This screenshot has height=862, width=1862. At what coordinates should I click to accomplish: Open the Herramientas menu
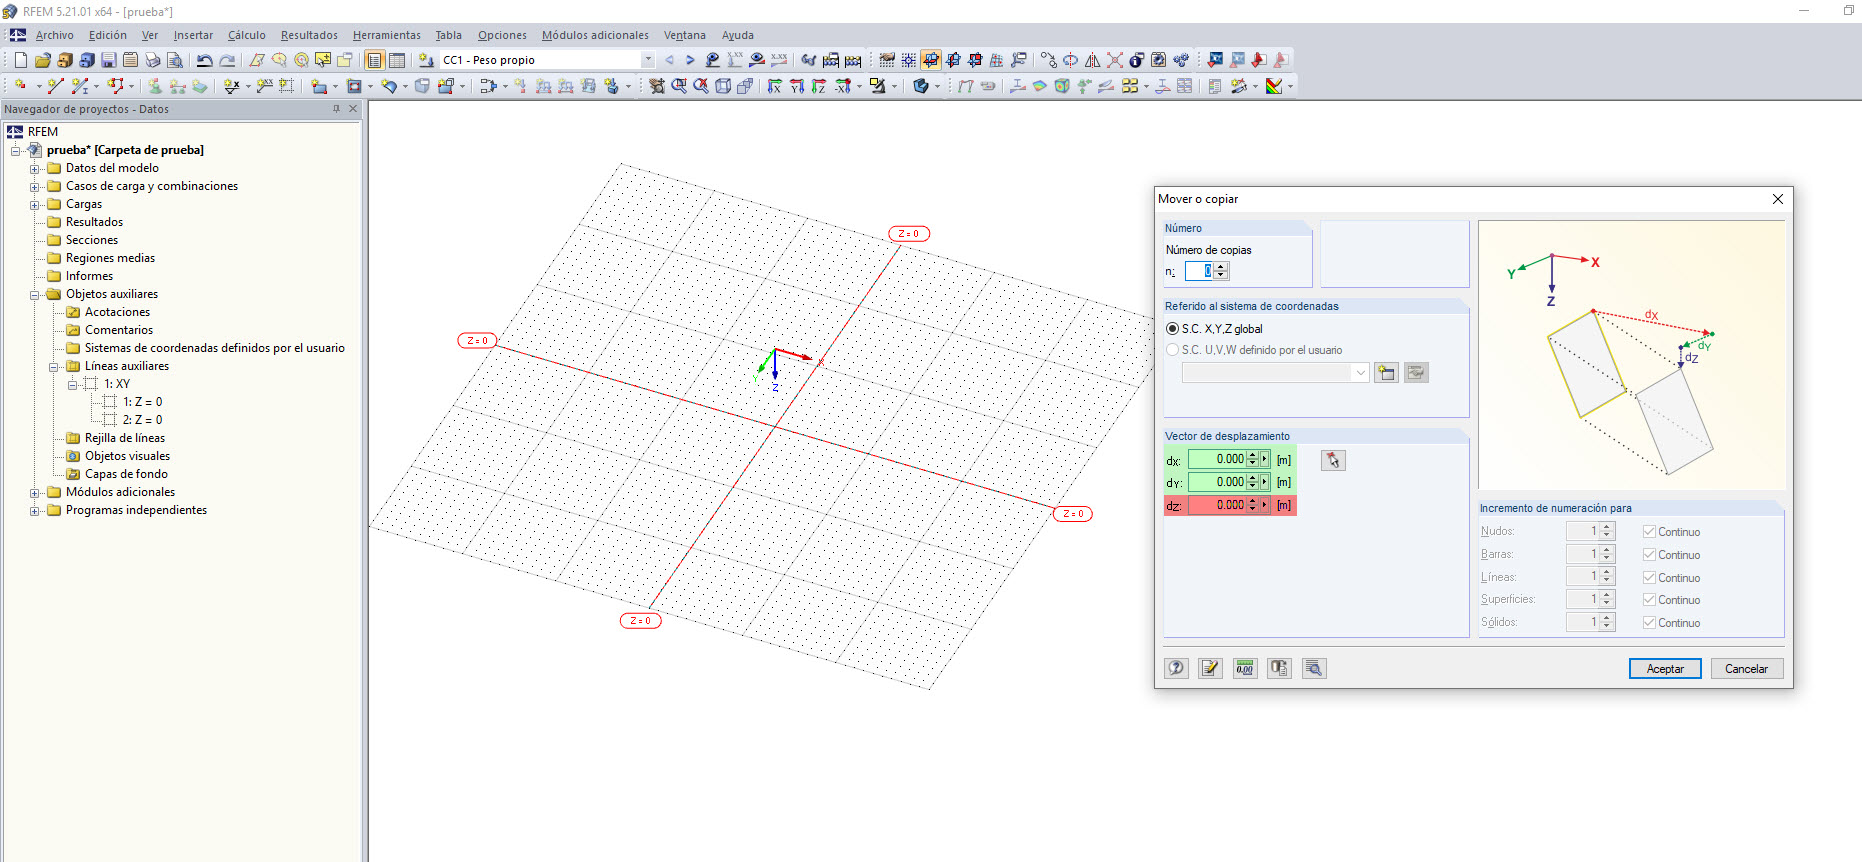(x=387, y=35)
